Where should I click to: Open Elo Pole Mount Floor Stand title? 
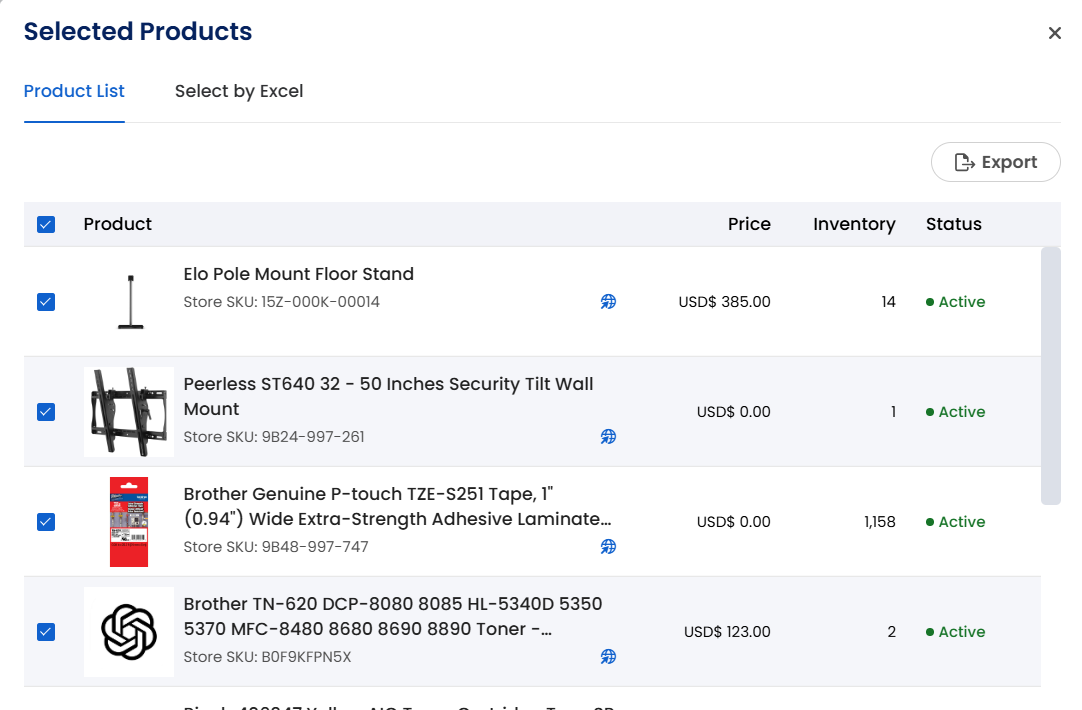click(298, 274)
